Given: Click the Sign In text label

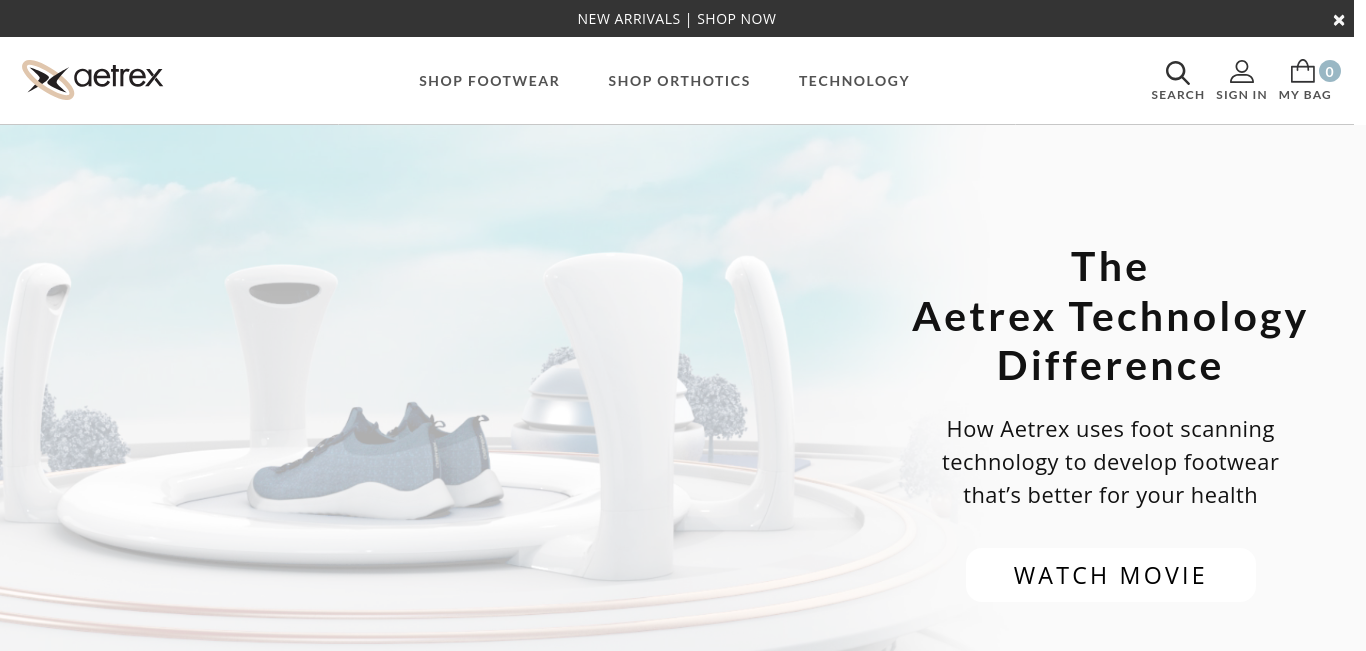Looking at the screenshot, I should click(1241, 95).
